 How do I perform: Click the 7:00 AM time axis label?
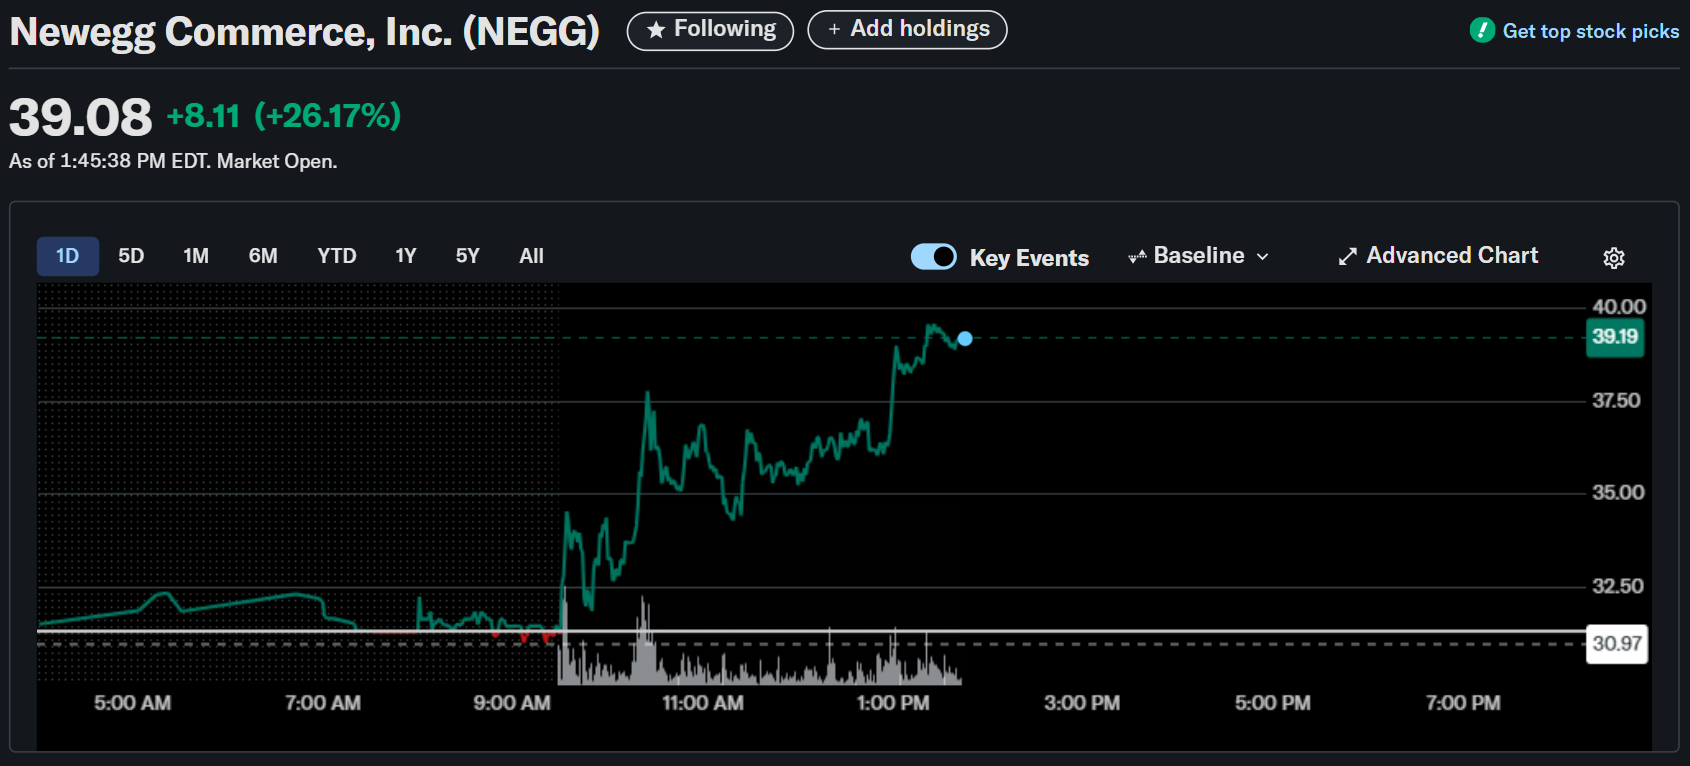tap(323, 703)
